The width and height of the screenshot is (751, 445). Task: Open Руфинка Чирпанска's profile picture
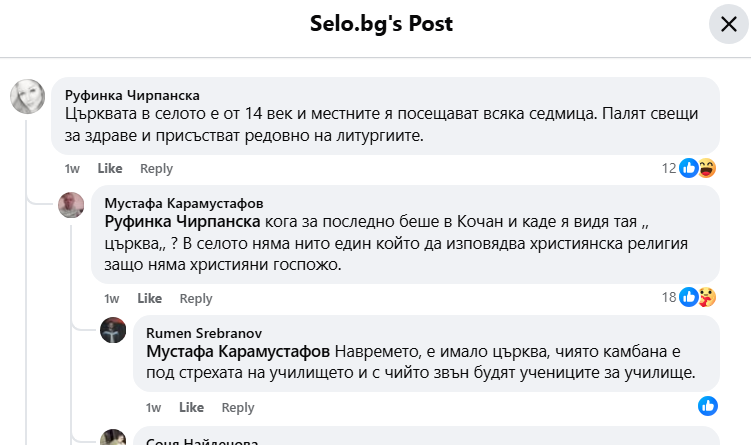point(27,97)
